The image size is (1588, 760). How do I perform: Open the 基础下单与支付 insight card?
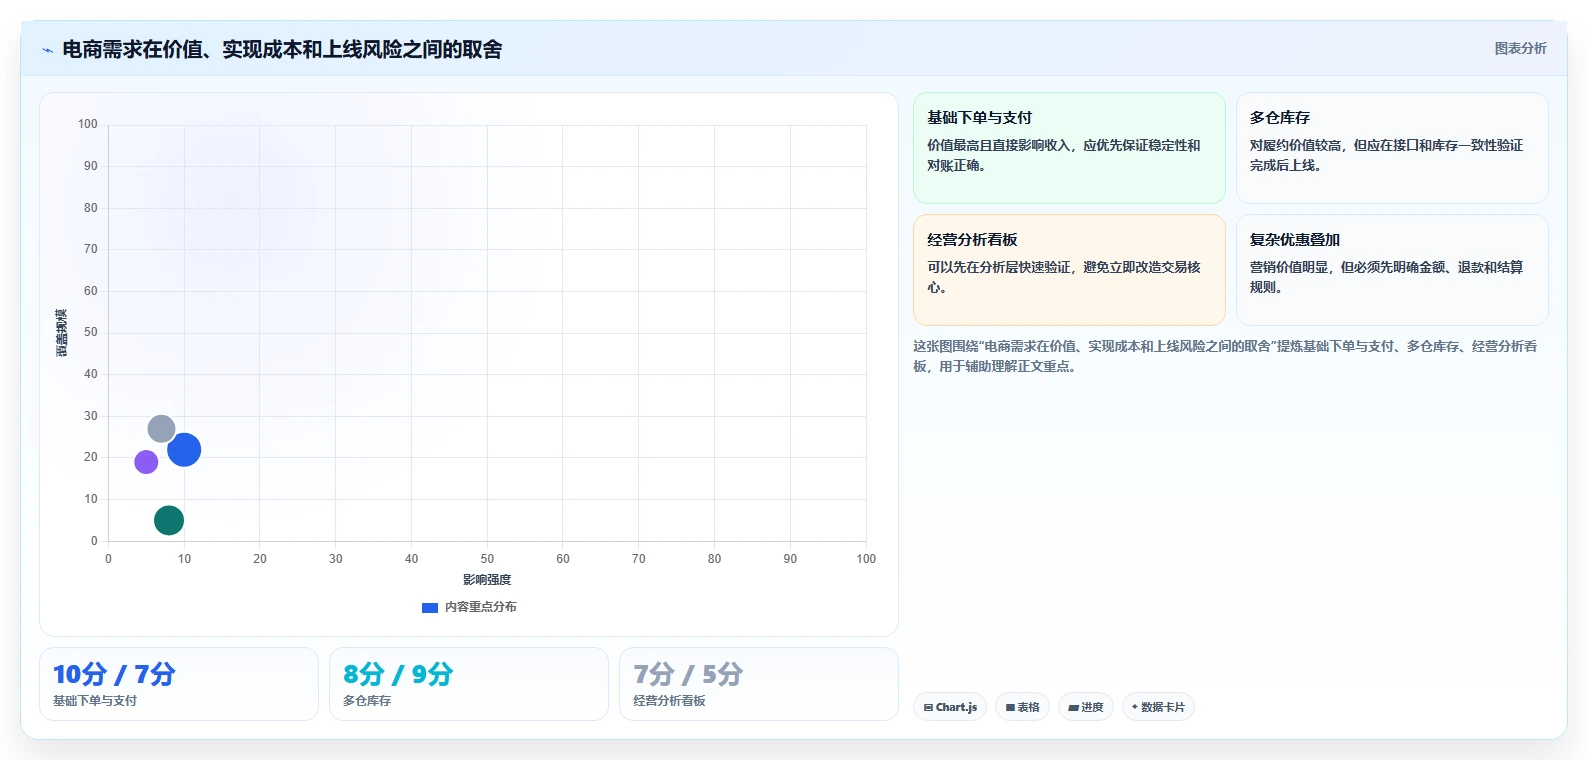(1069, 148)
